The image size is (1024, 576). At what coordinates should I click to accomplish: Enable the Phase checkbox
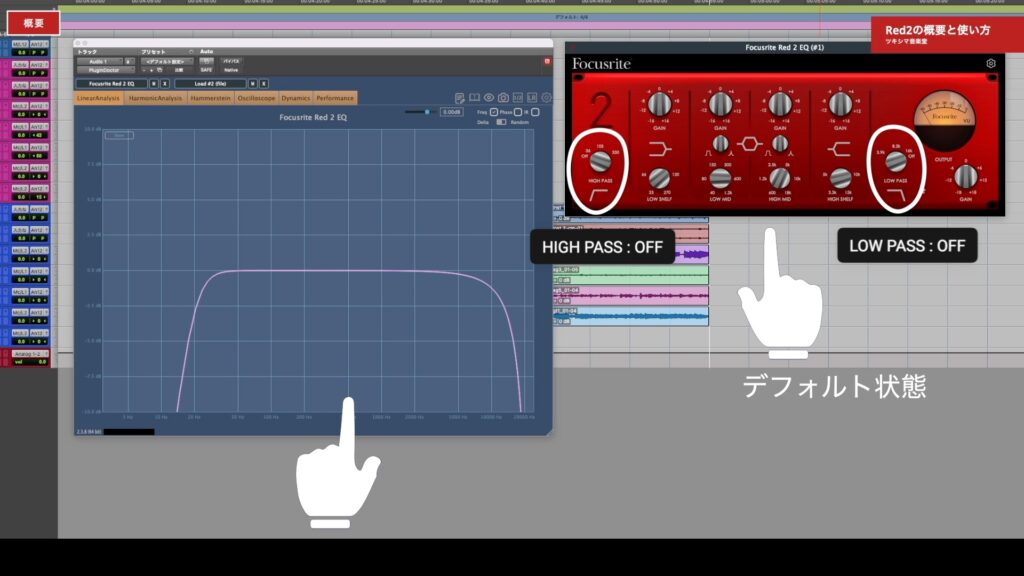(518, 112)
